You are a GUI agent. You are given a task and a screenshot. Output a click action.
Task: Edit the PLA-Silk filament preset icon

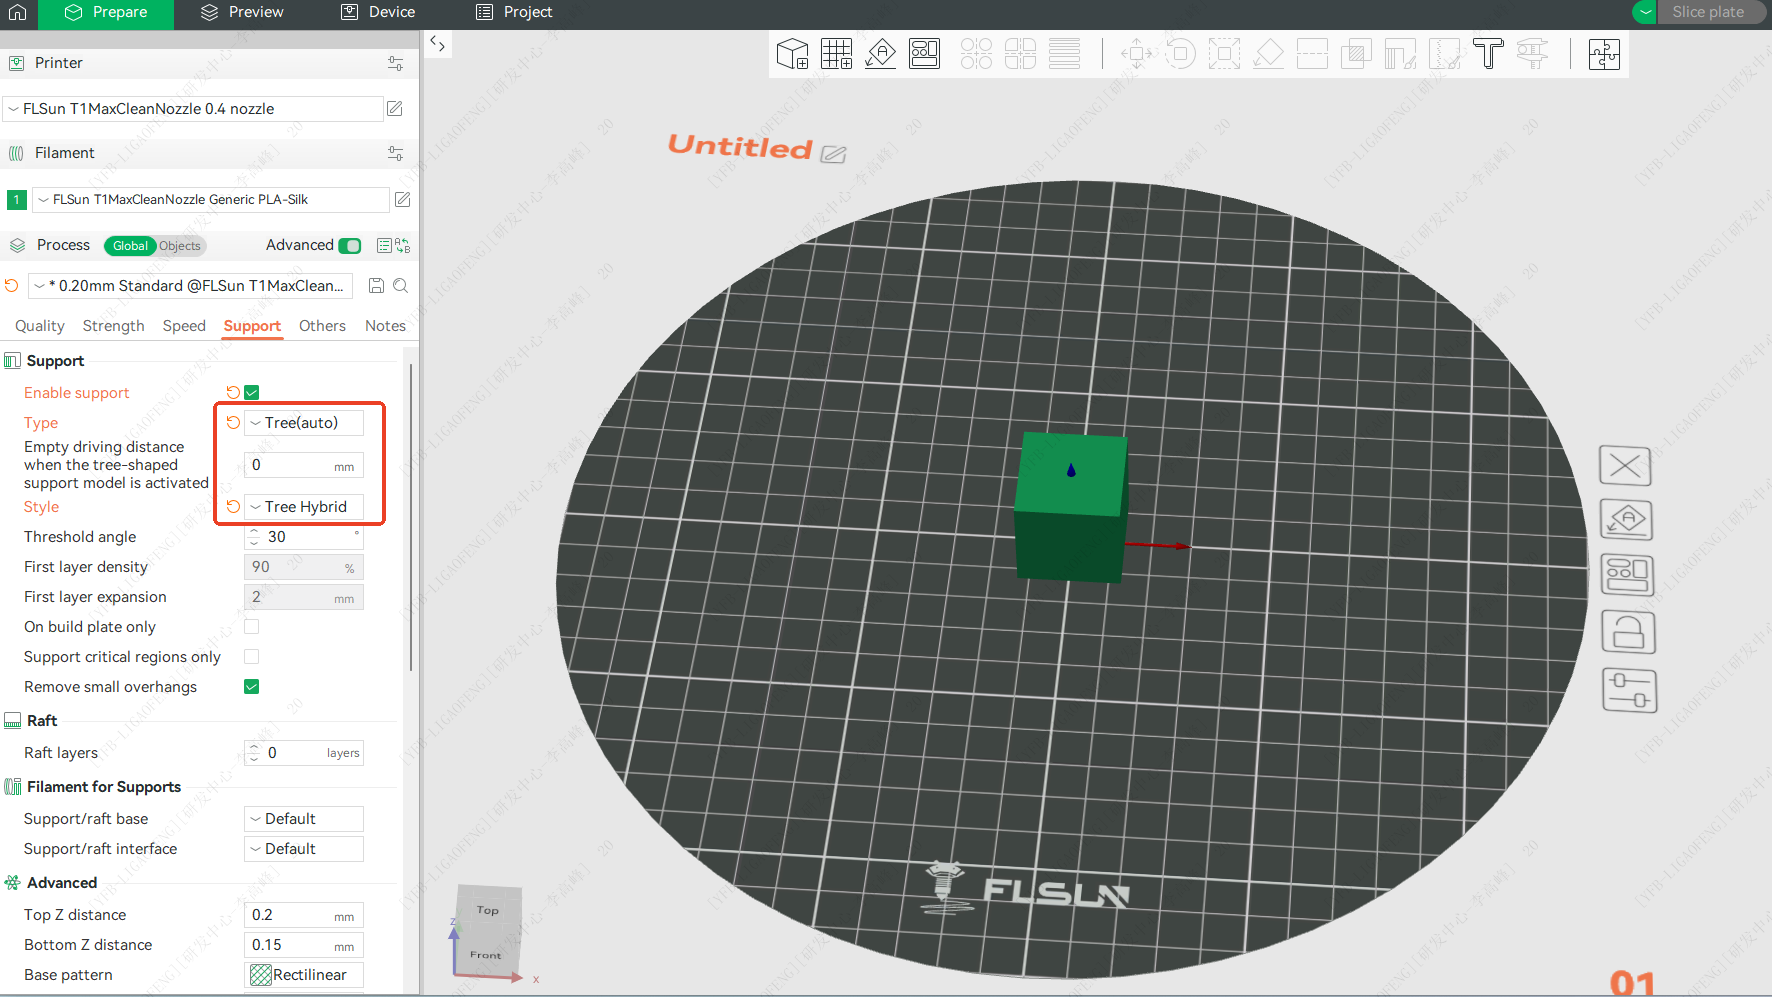(402, 200)
